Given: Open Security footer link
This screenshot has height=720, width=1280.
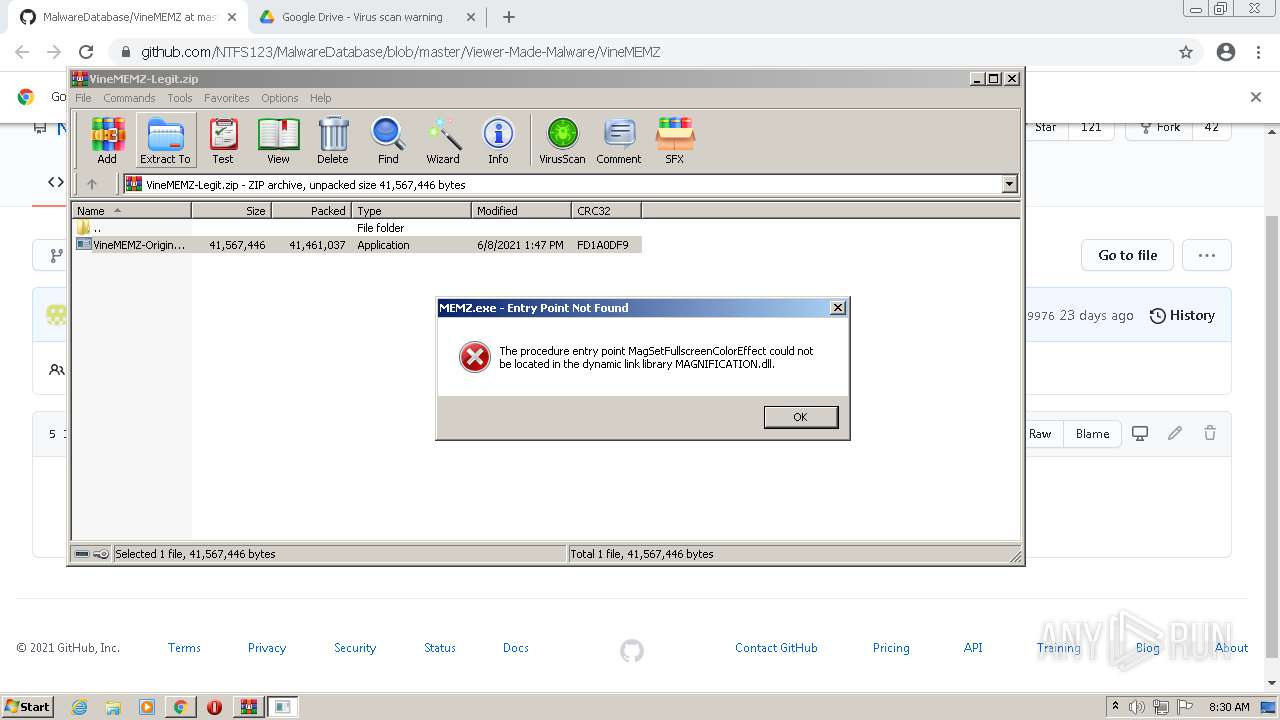Looking at the screenshot, I should (x=355, y=648).
